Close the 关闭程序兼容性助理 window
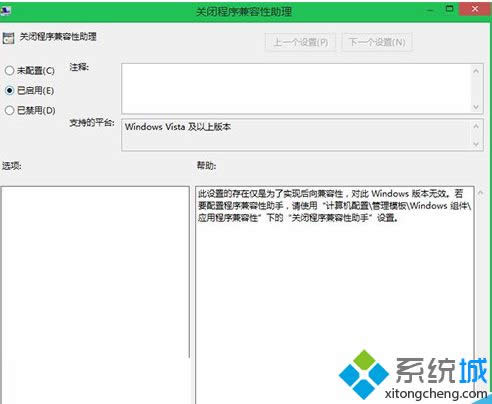Image resolution: width=492 pixels, height=404 pixels. [475, 9]
